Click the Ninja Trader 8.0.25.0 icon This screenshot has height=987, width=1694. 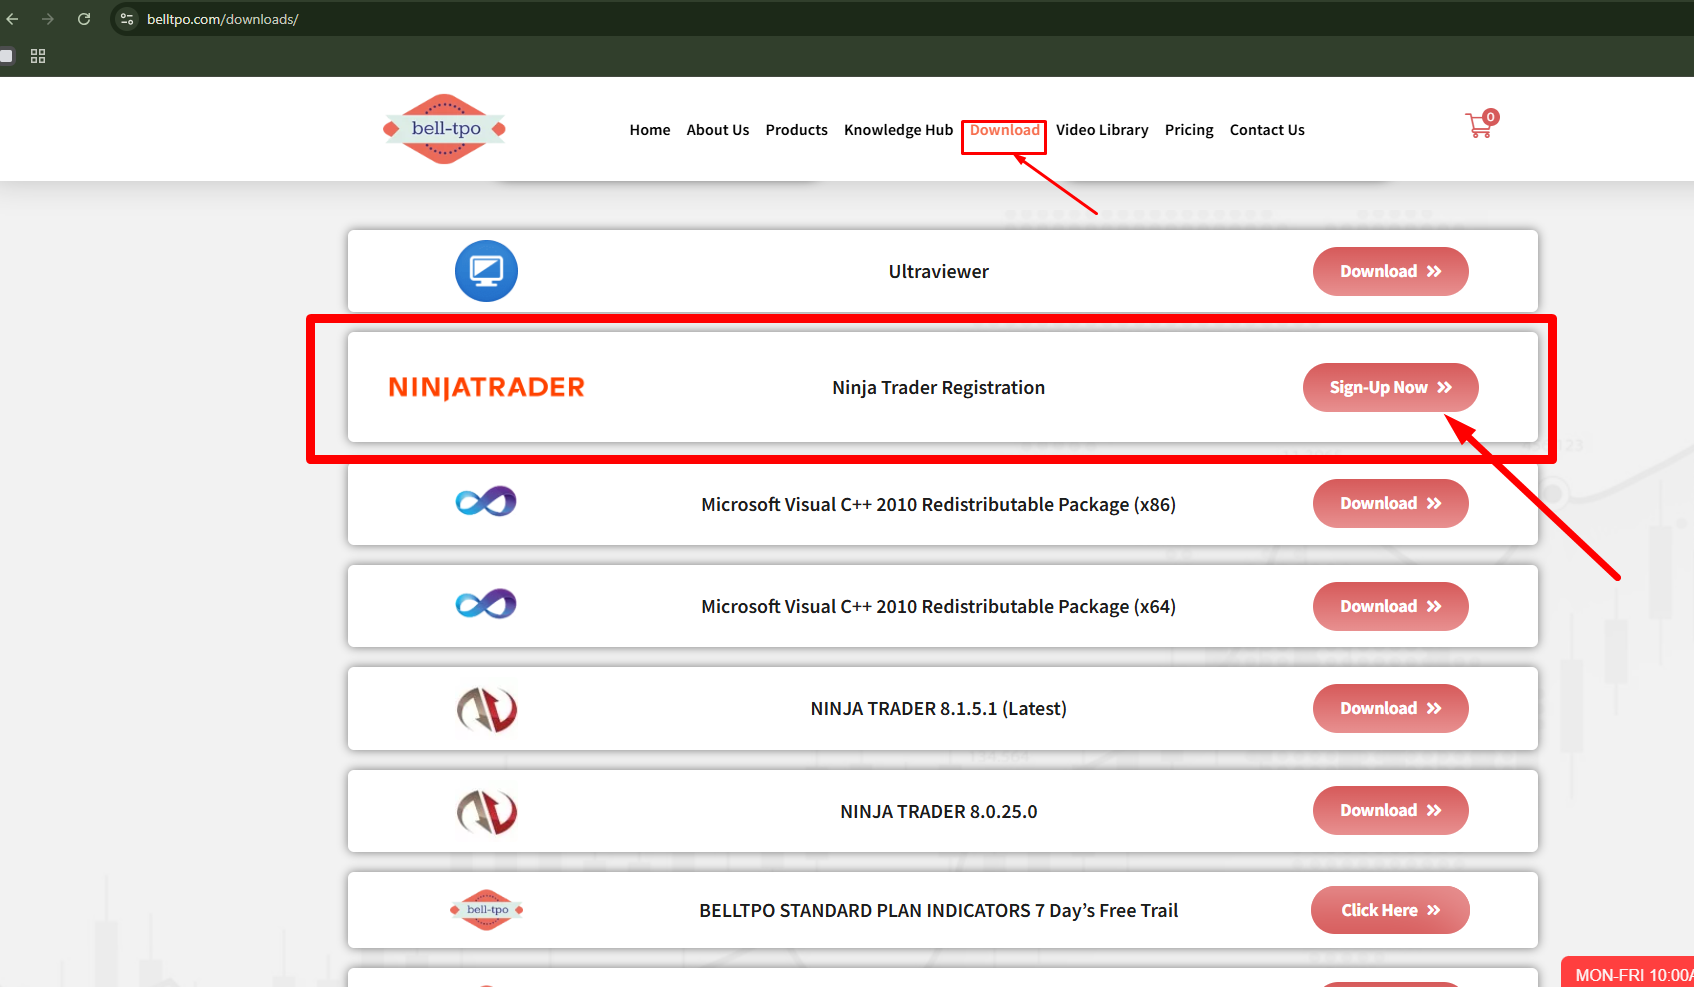pos(486,811)
